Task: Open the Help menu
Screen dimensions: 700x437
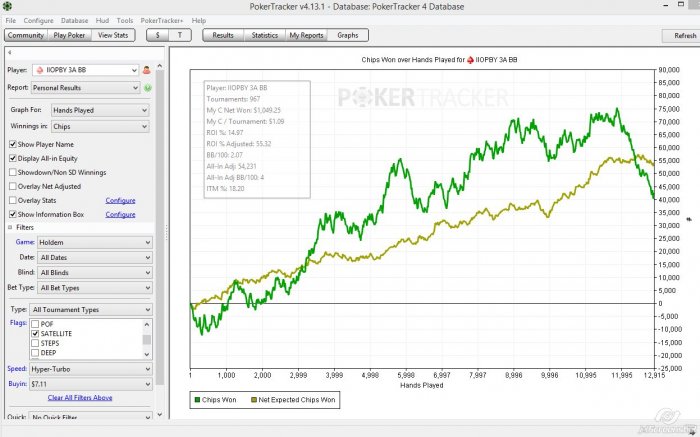Action: (x=199, y=21)
